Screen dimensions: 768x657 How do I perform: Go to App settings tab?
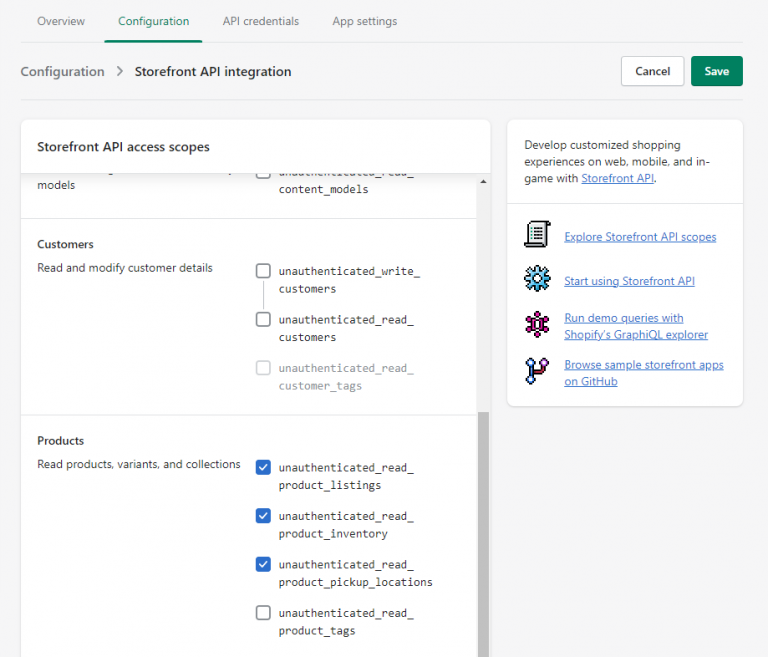pyautogui.click(x=364, y=21)
